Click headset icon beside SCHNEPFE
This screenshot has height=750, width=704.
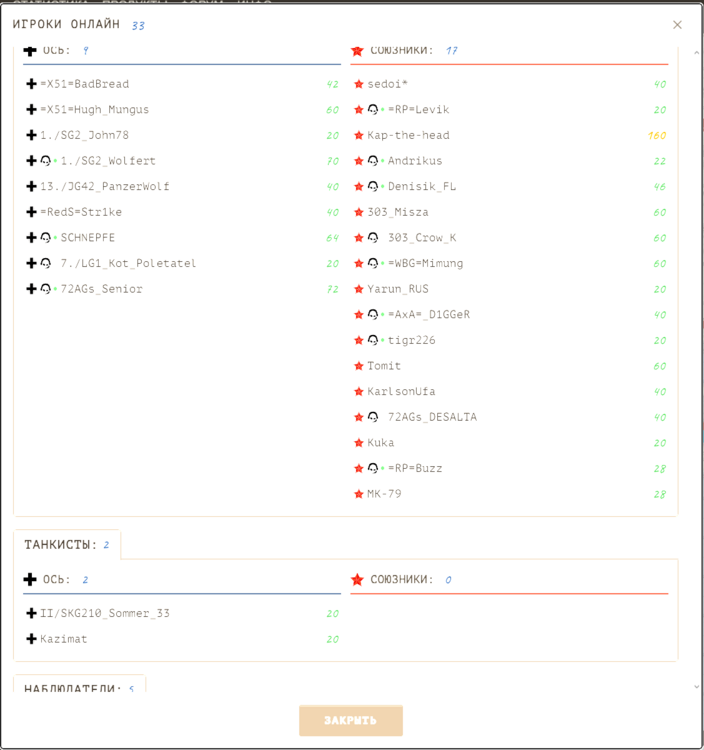[45, 238]
